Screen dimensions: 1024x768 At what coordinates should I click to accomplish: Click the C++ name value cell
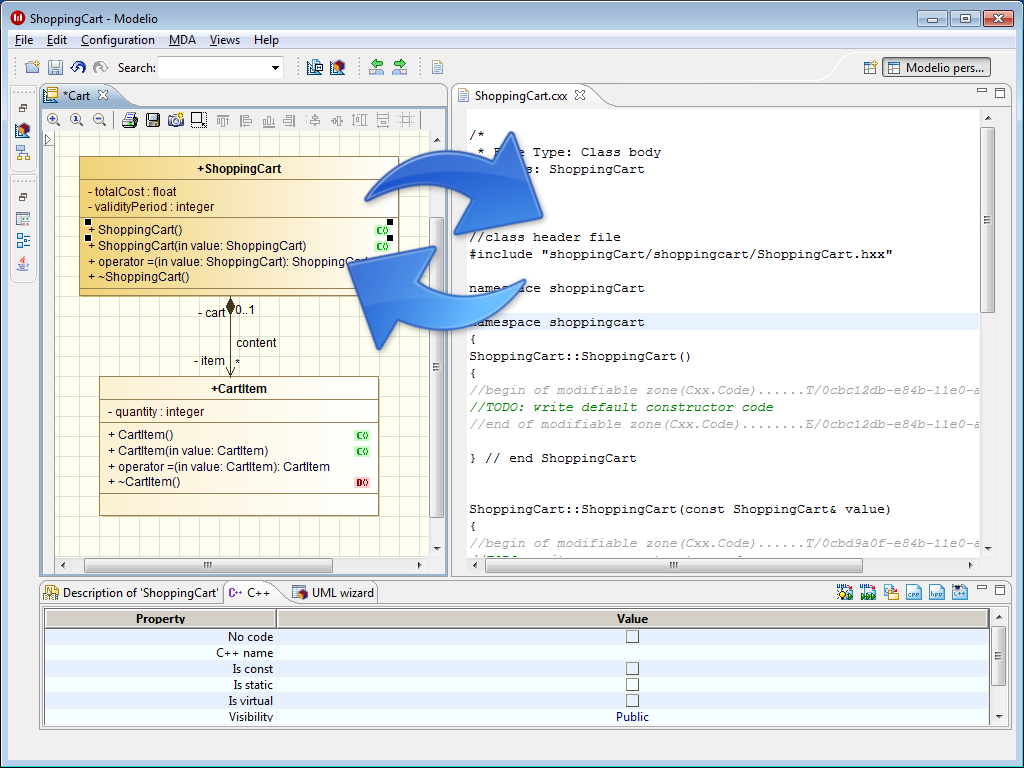(632, 652)
